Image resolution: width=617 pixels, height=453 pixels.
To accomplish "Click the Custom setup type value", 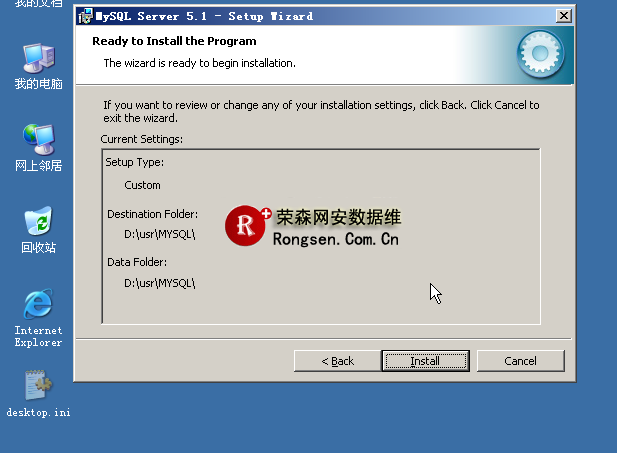I will pyautogui.click(x=142, y=185).
